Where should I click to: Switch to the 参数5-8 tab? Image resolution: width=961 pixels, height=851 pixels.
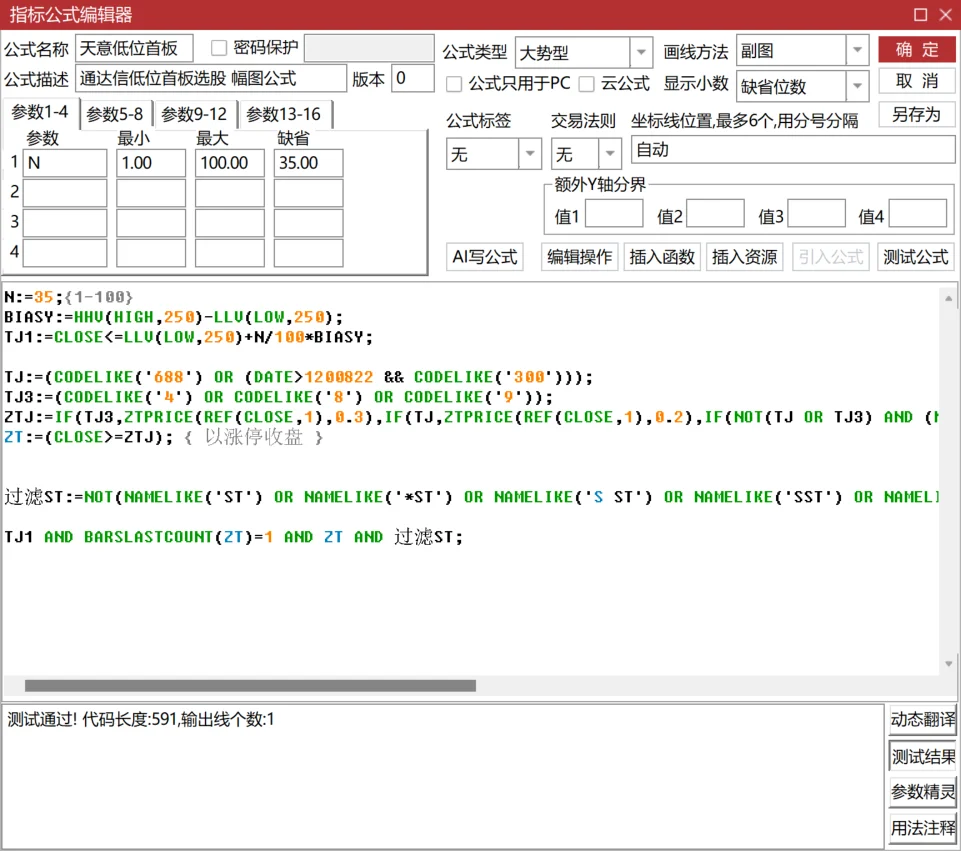pyautogui.click(x=115, y=114)
